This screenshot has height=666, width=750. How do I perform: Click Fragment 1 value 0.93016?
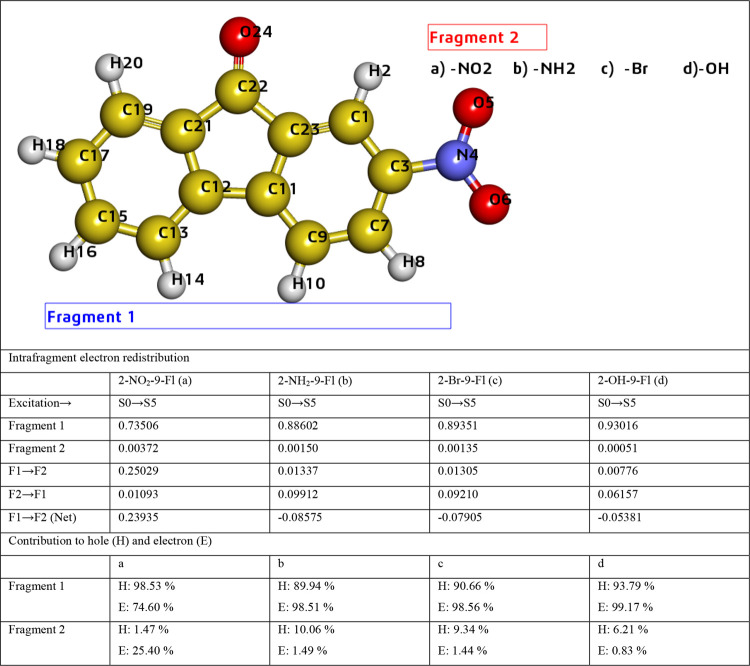point(618,425)
